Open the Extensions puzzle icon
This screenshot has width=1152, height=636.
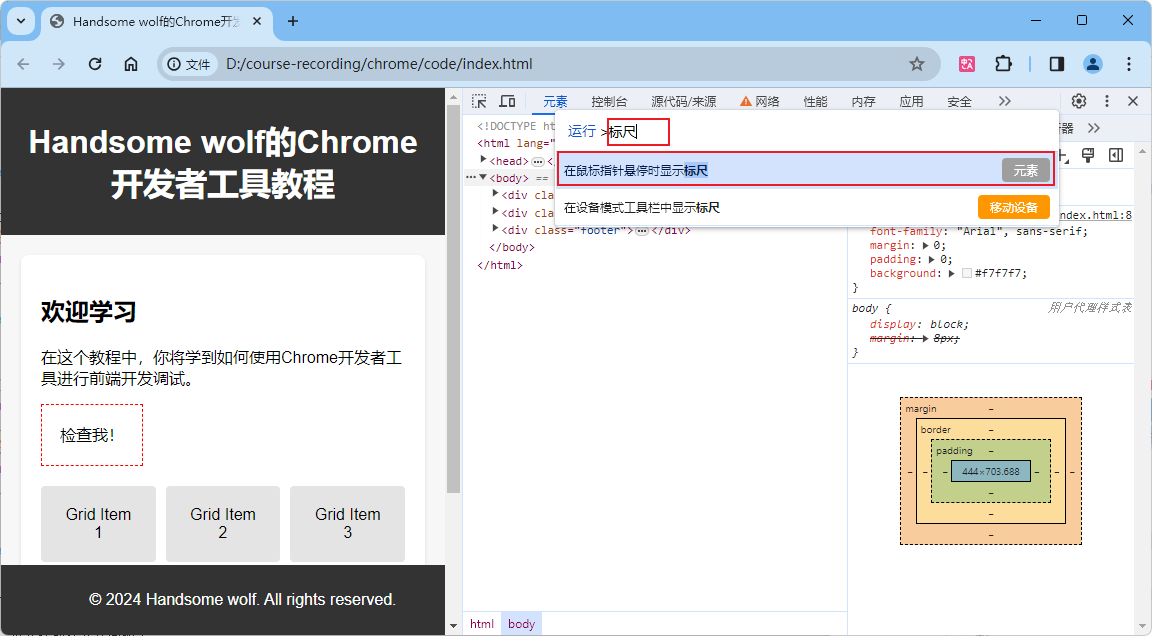point(1003,64)
